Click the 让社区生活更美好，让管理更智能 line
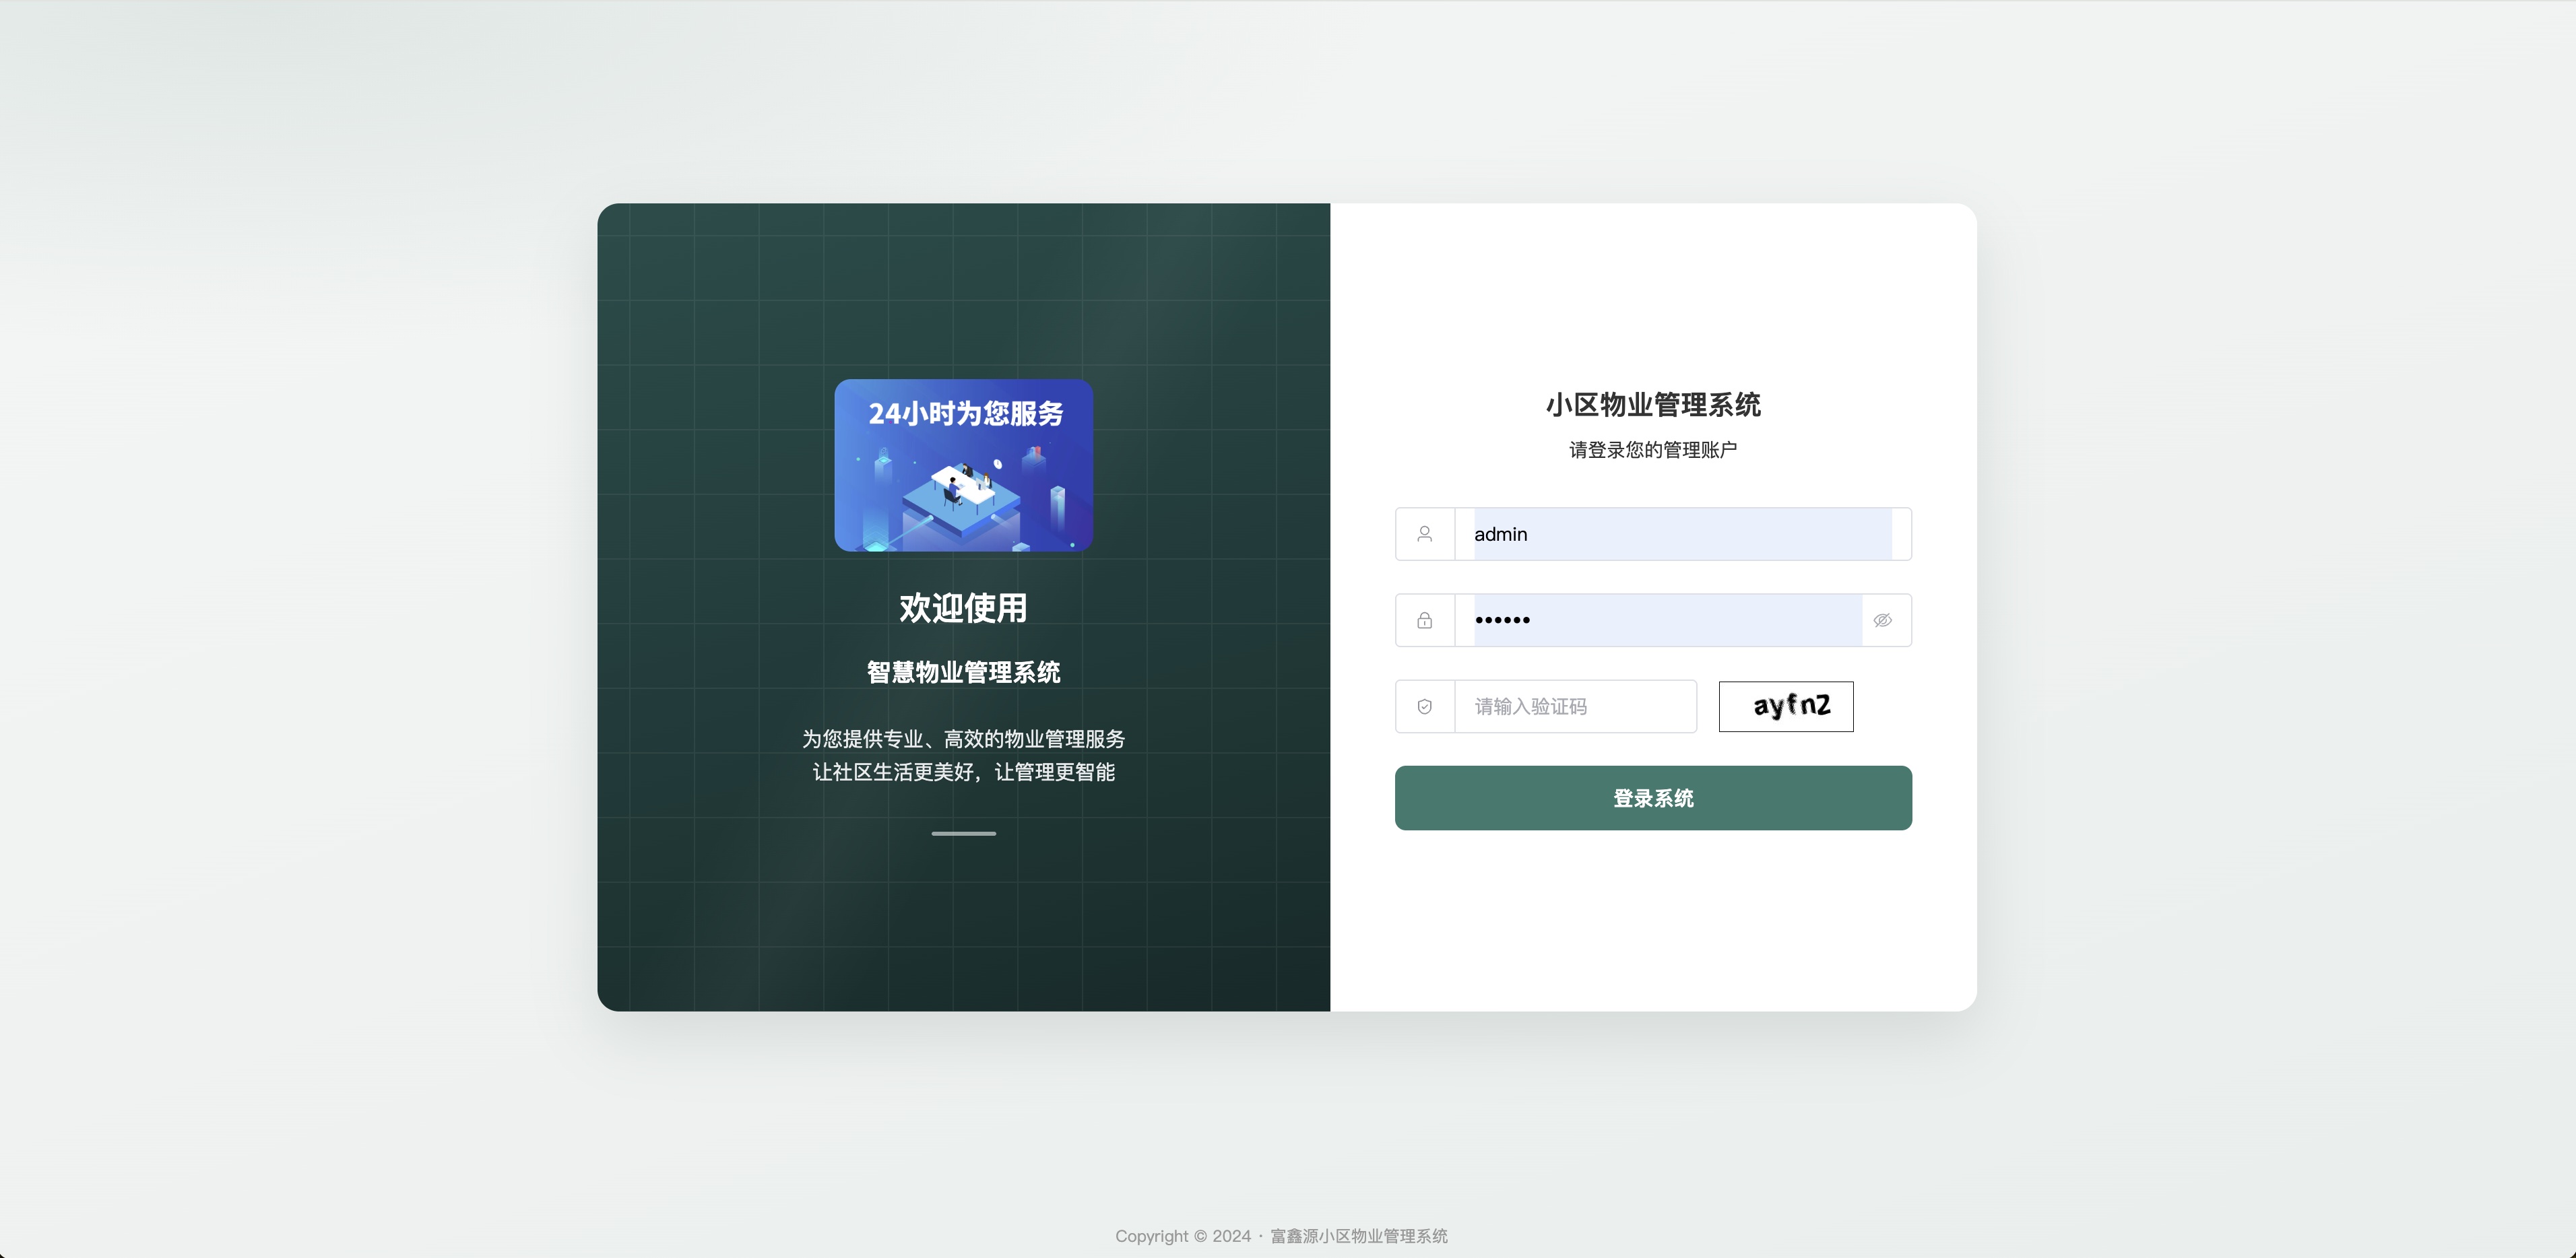The image size is (2576, 1258). click(964, 772)
